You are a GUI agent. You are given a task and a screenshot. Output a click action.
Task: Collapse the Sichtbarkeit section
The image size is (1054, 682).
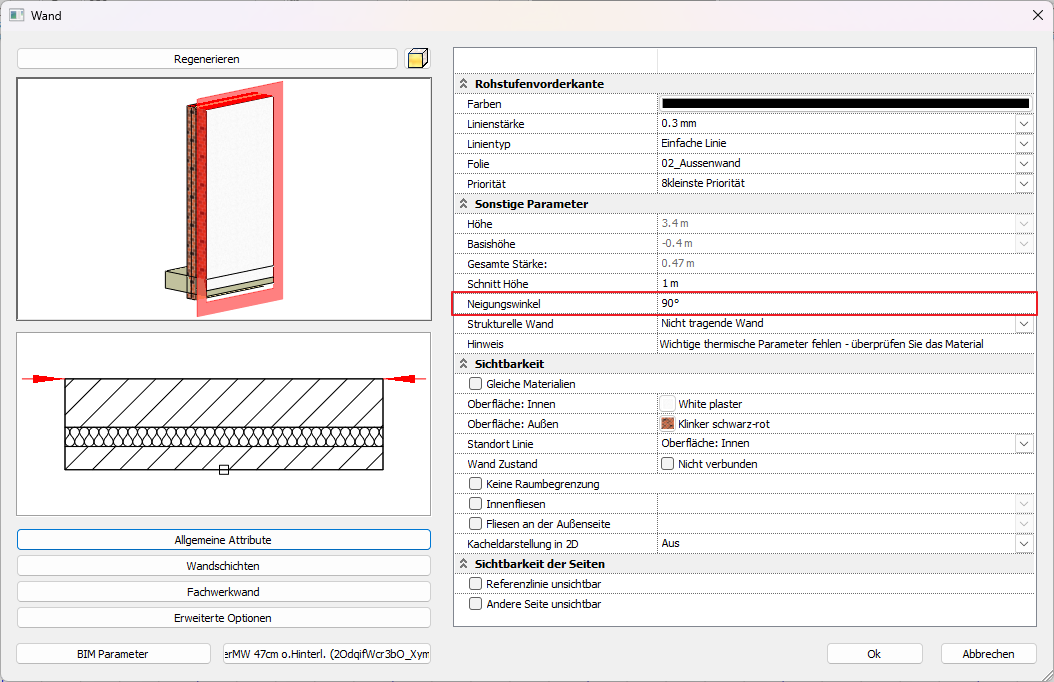pyautogui.click(x=463, y=364)
